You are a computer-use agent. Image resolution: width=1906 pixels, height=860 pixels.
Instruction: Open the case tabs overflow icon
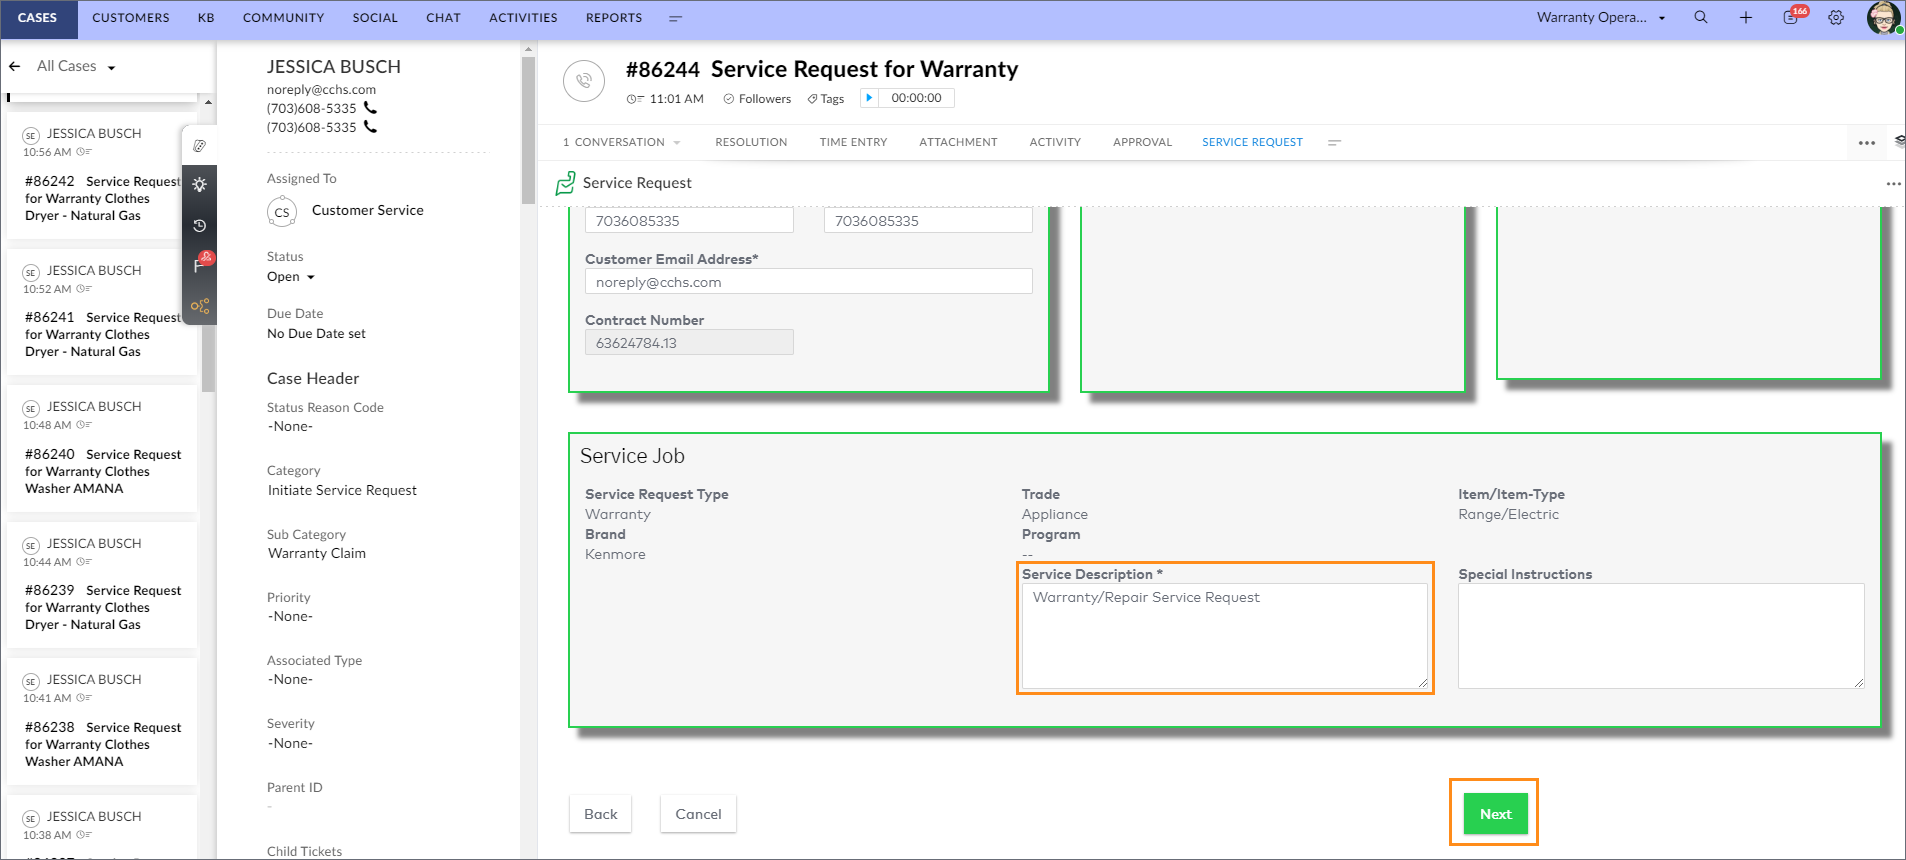pyautogui.click(x=1334, y=143)
